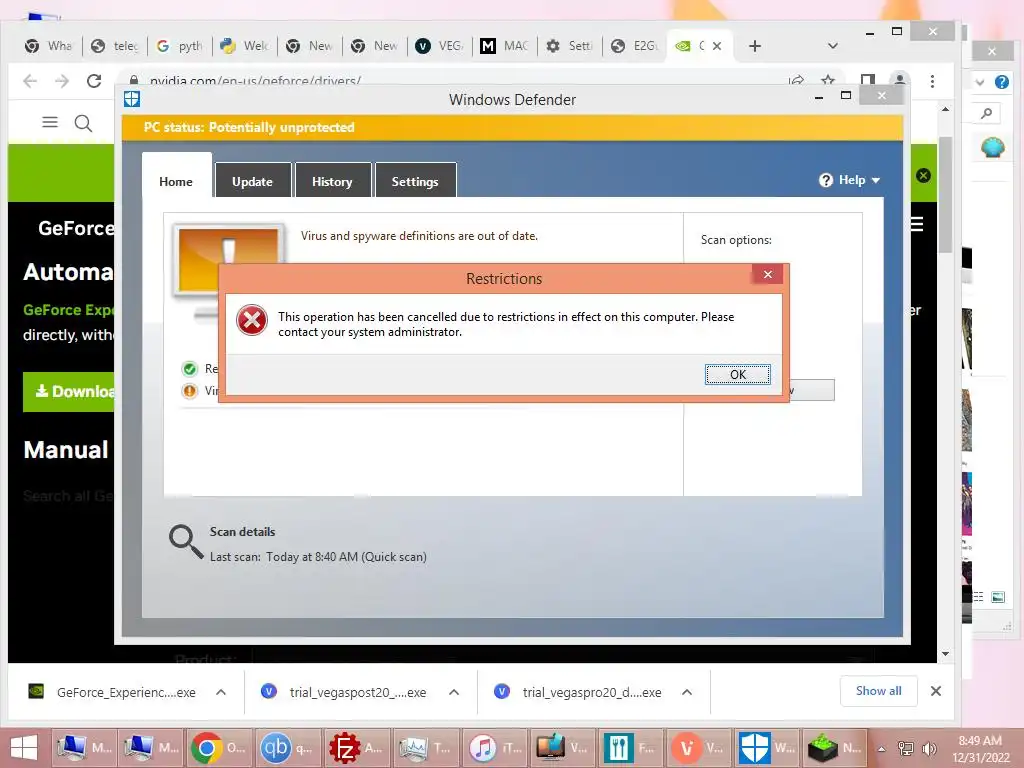
Task: Expand options for trial_vegaspost20_....exe download
Action: click(454, 692)
